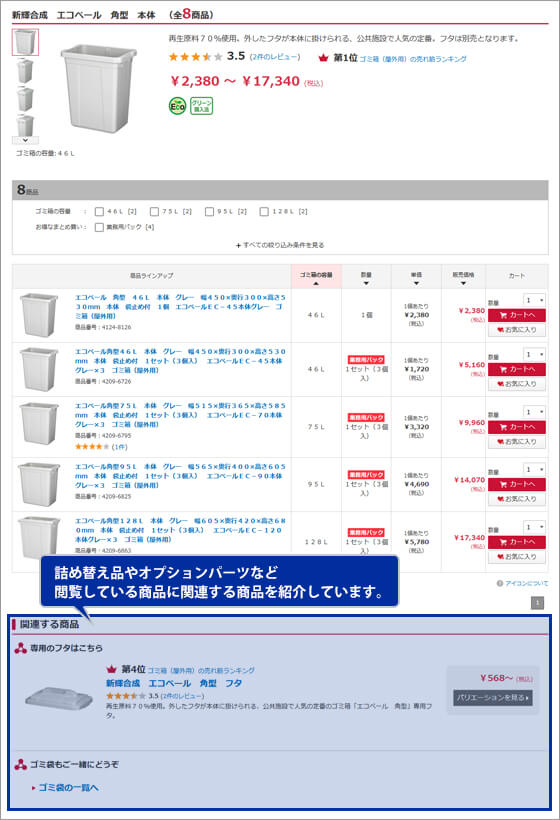This screenshot has height=820, width=560.
Task: Expand more thumbnails with down chevron
Action: [25, 140]
